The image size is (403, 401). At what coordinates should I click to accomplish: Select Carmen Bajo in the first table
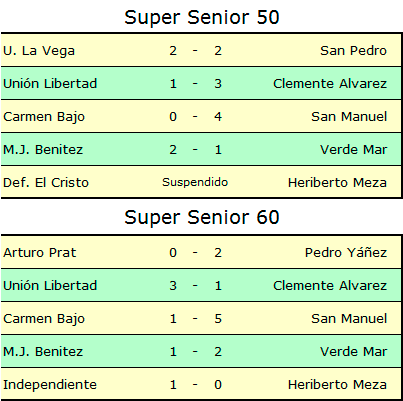click(x=44, y=117)
